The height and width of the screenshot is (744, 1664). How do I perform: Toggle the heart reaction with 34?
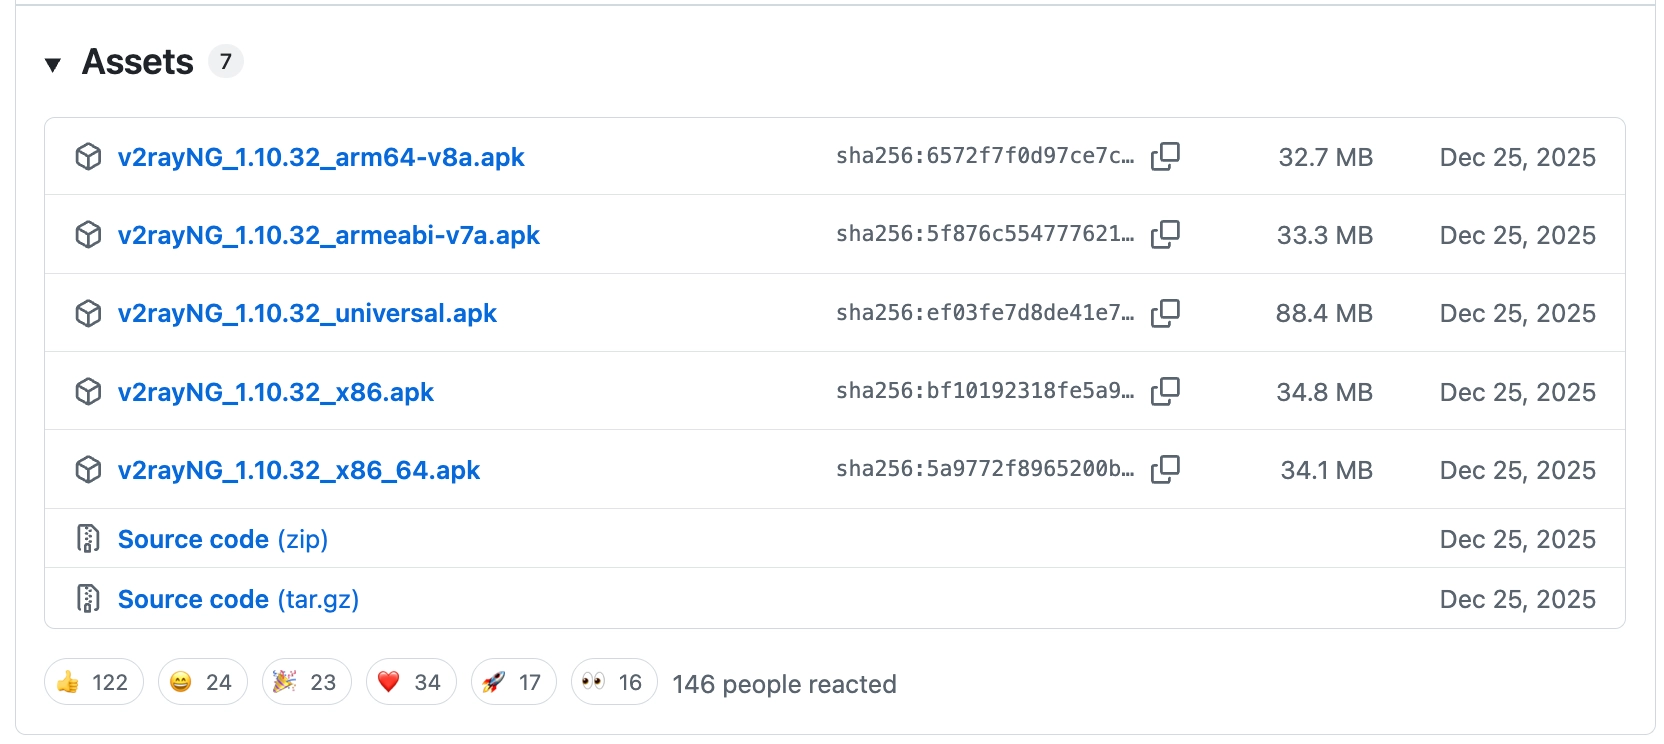tap(411, 682)
